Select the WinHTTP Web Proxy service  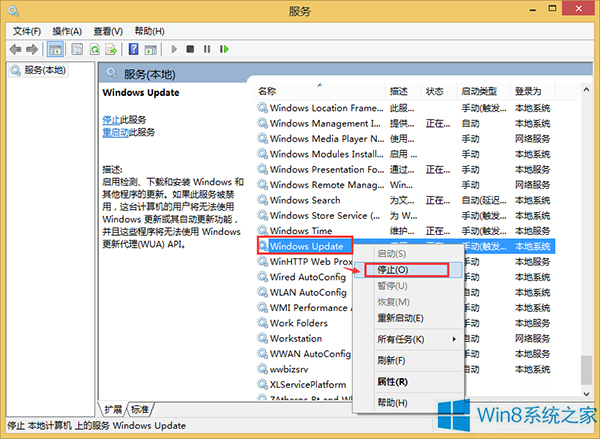311,262
